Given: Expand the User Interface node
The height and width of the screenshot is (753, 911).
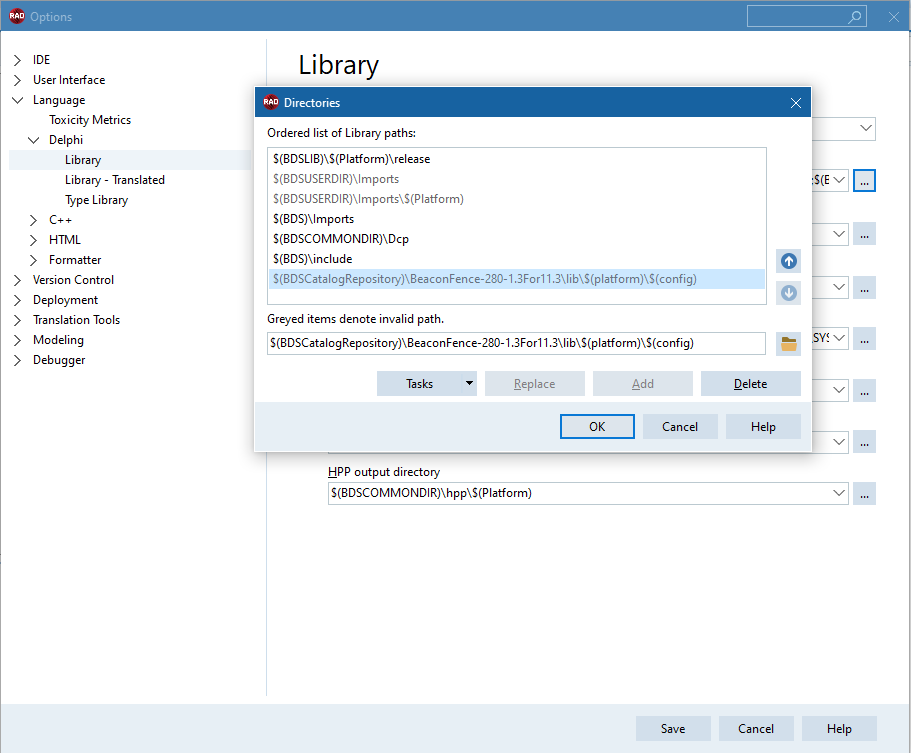Looking at the screenshot, I should tap(17, 80).
